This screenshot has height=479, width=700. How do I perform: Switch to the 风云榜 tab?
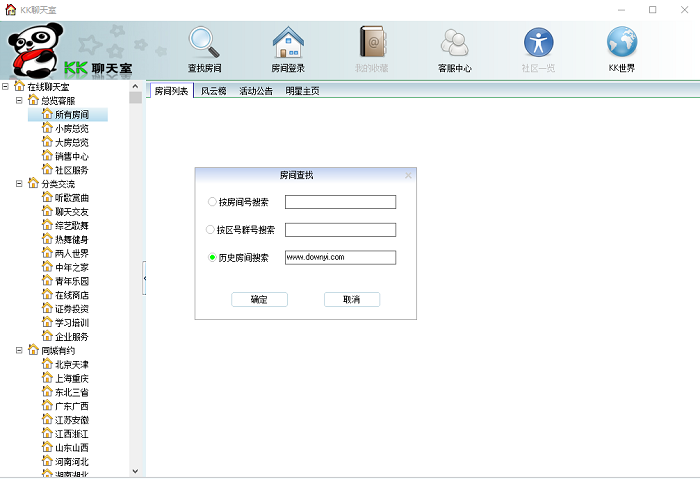pyautogui.click(x=213, y=91)
